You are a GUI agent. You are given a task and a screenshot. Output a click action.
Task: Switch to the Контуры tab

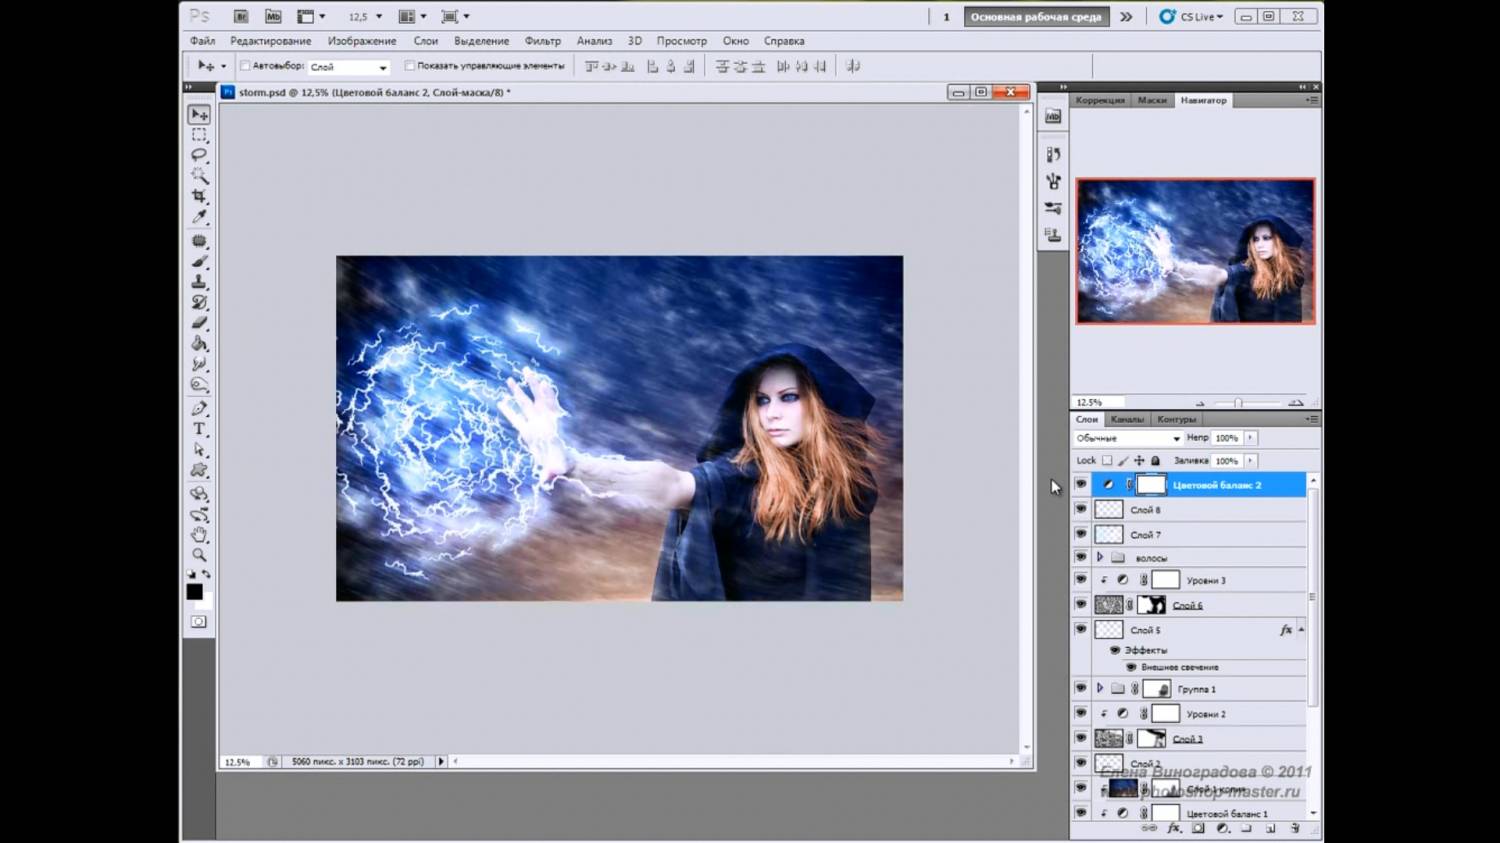tap(1176, 419)
